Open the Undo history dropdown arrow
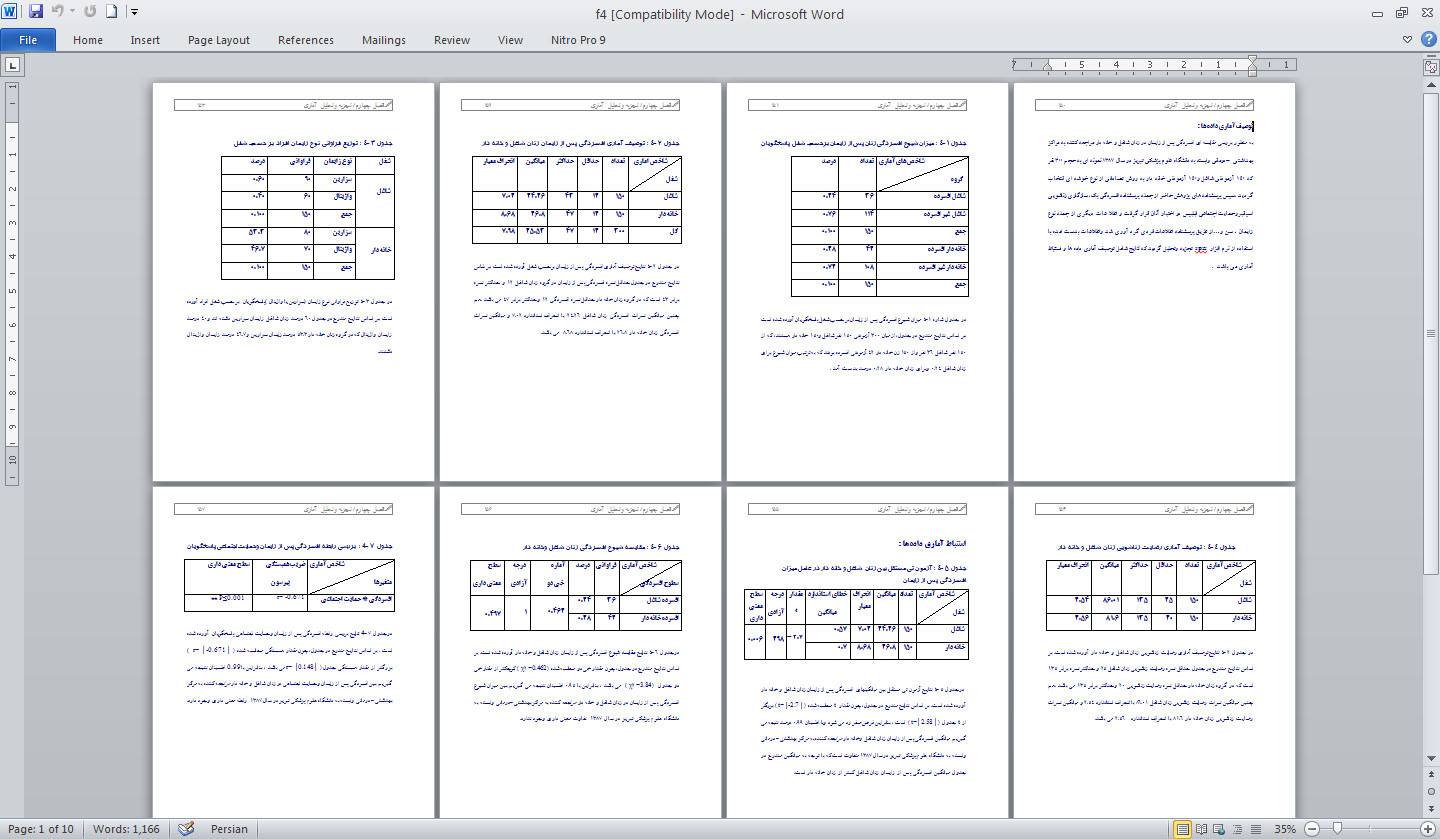1440x839 pixels. tap(72, 13)
